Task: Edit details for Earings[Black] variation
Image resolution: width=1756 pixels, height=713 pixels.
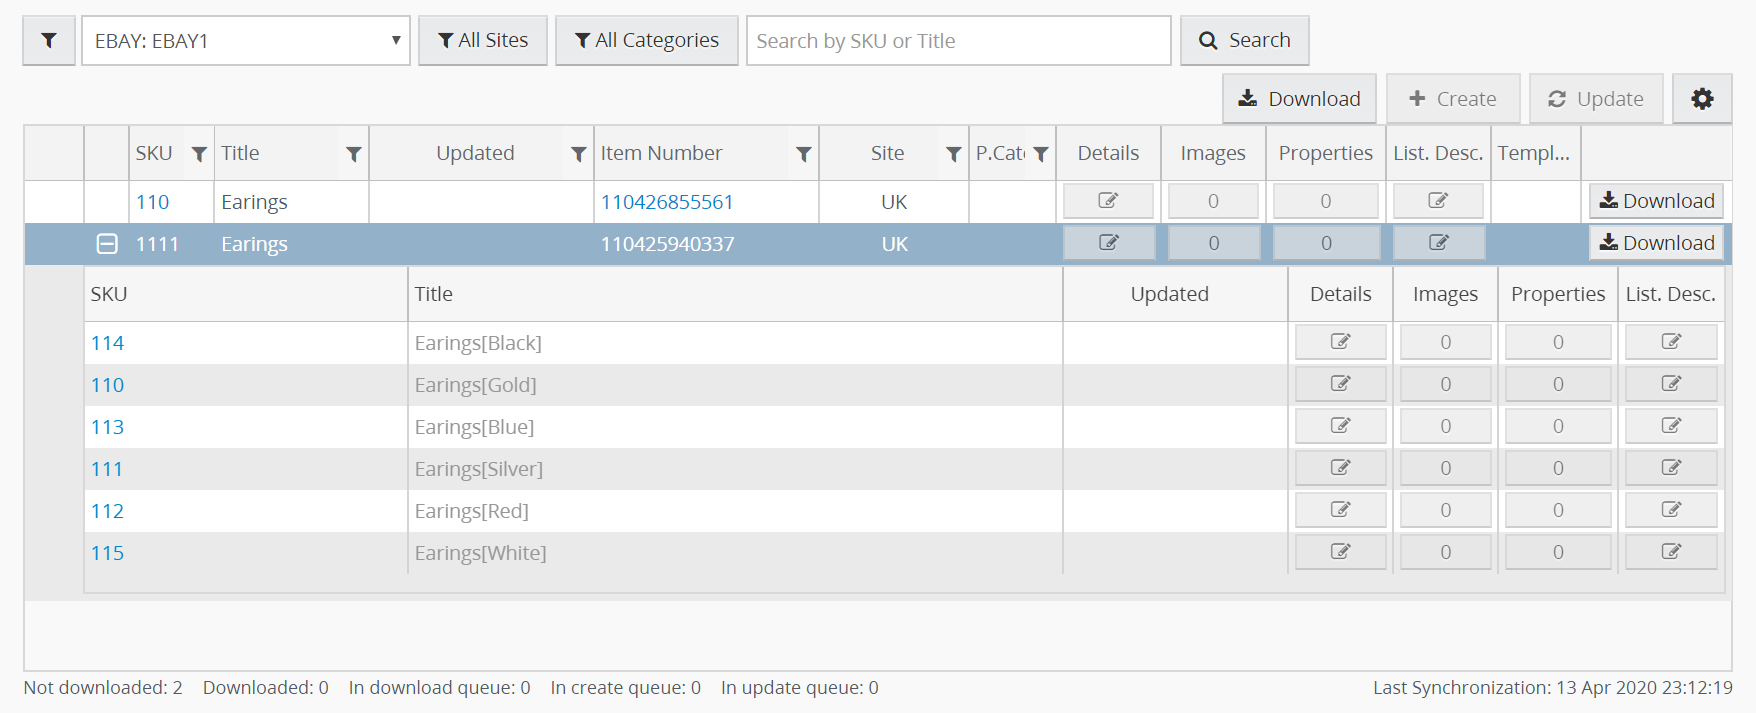Action: click(1340, 342)
